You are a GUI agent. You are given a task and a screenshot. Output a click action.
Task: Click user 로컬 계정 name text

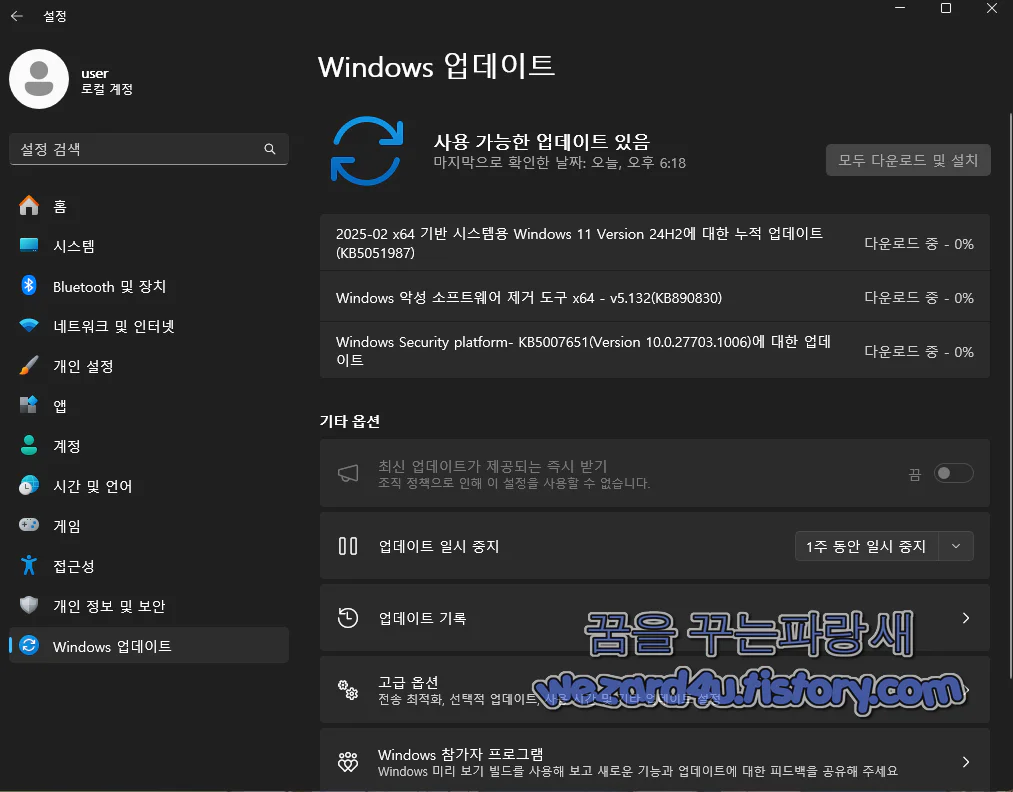pyautogui.click(x=107, y=81)
